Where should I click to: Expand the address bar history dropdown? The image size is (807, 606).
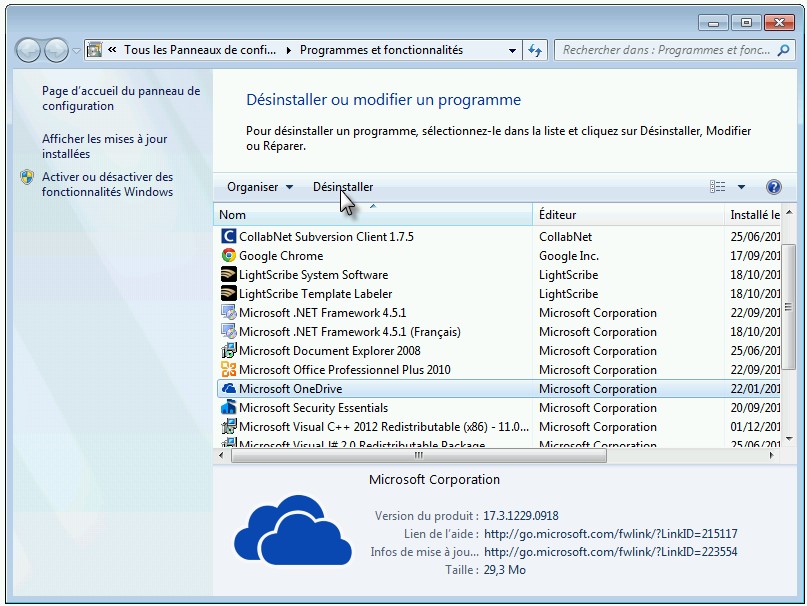tap(512, 50)
